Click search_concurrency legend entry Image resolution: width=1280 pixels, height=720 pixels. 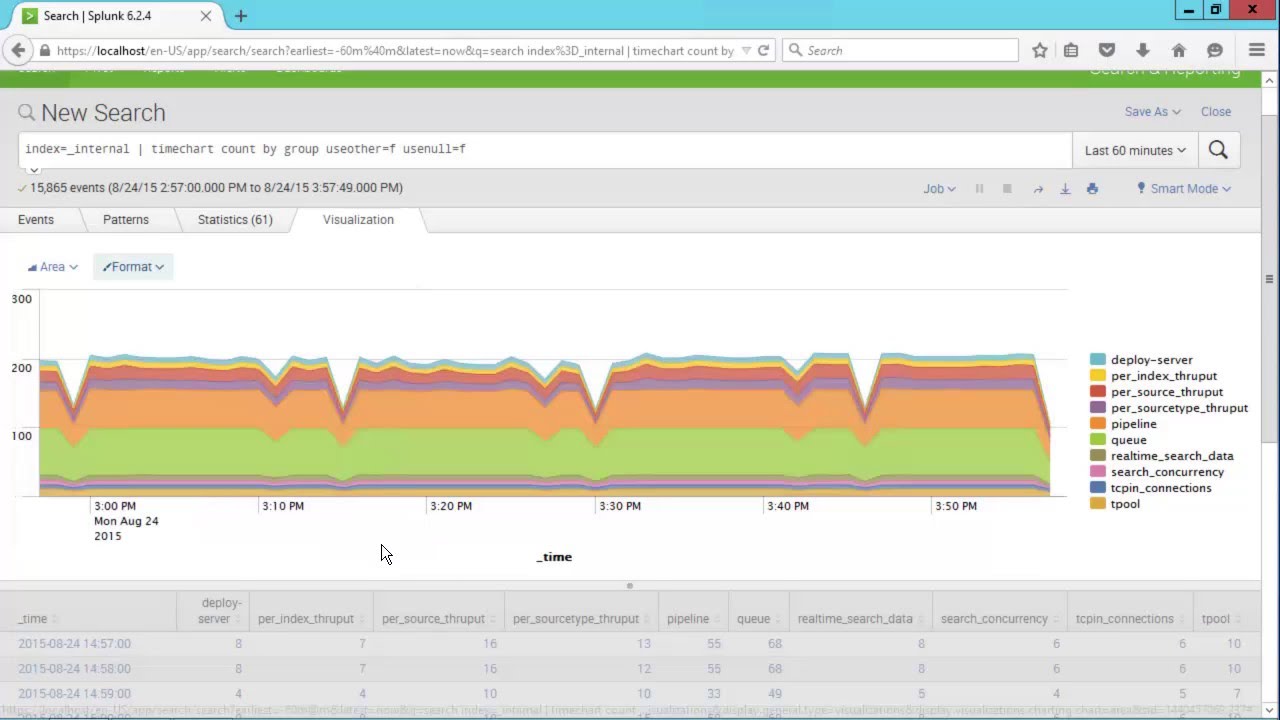1157,472
